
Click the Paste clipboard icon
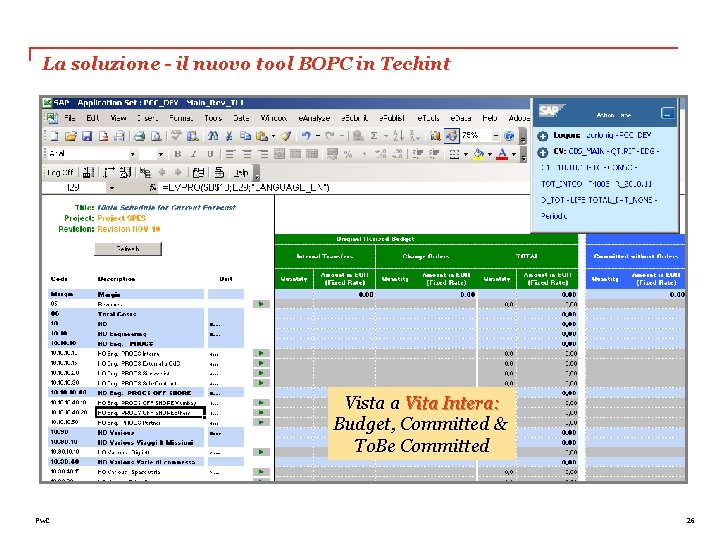262,136
